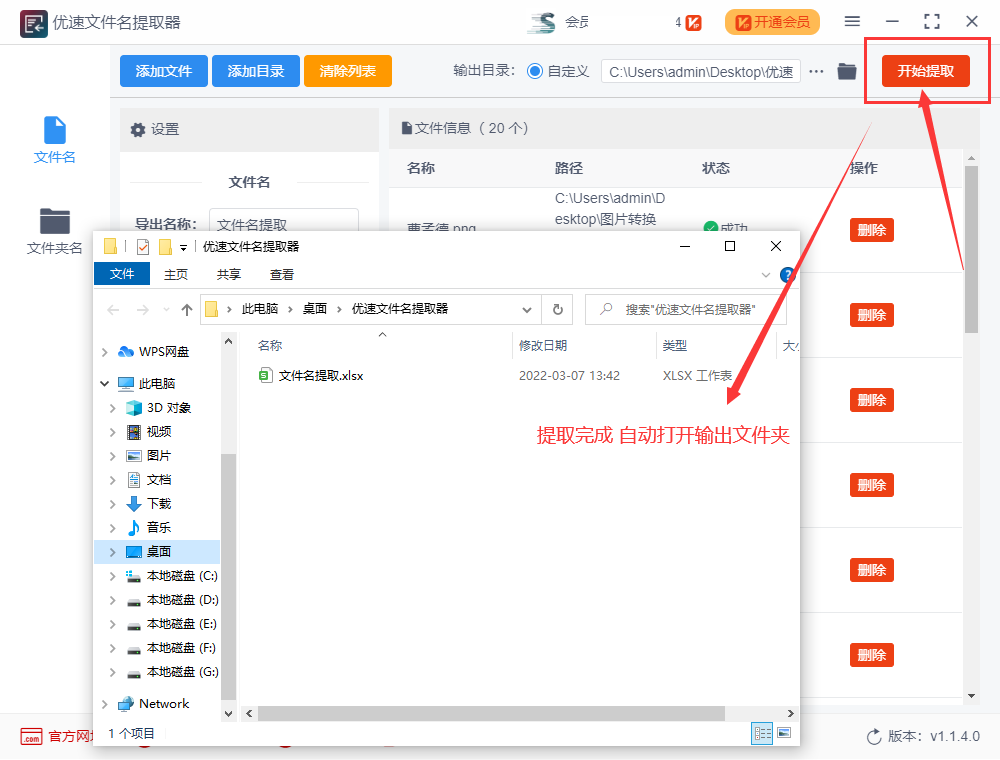This screenshot has width=1000, height=760.
Task: Switch to the 查看 ribbon tab
Action: [x=281, y=273]
